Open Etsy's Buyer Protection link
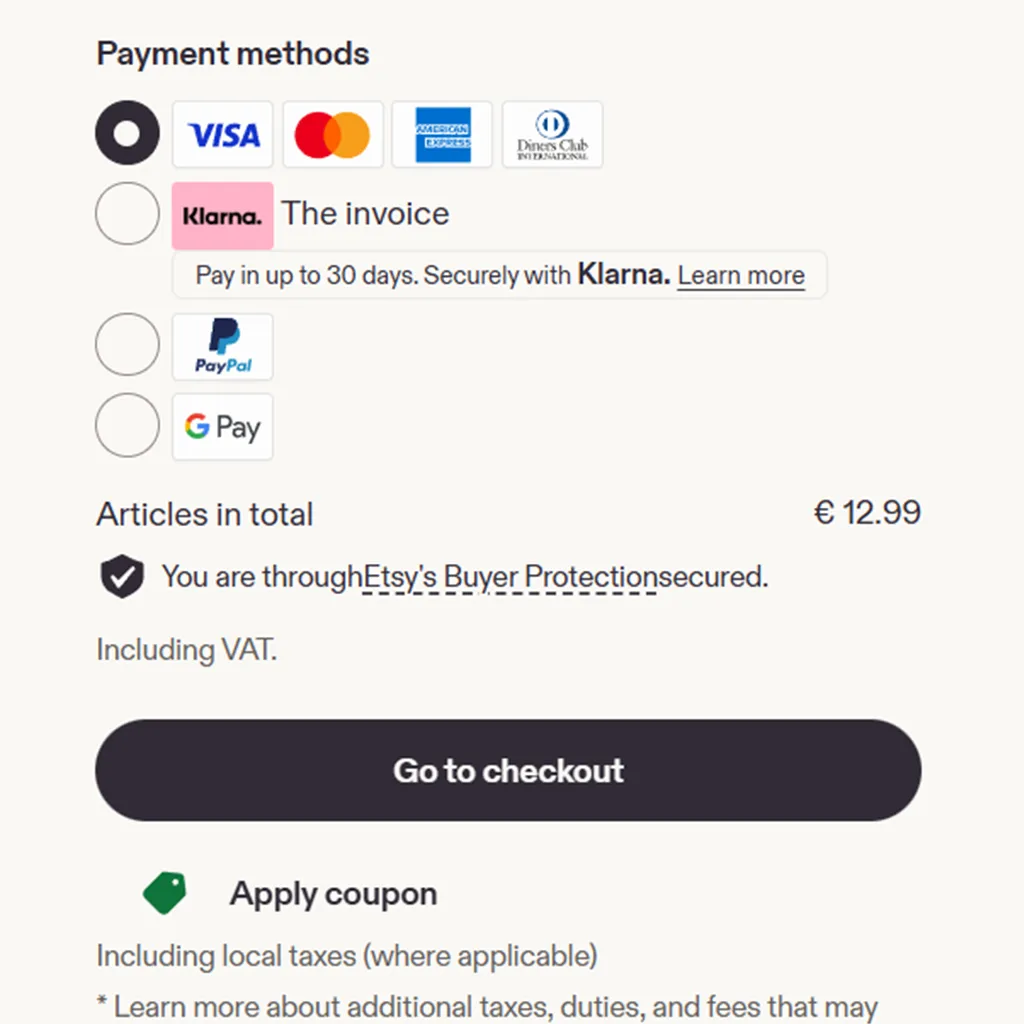1024x1024 pixels. pos(510,577)
